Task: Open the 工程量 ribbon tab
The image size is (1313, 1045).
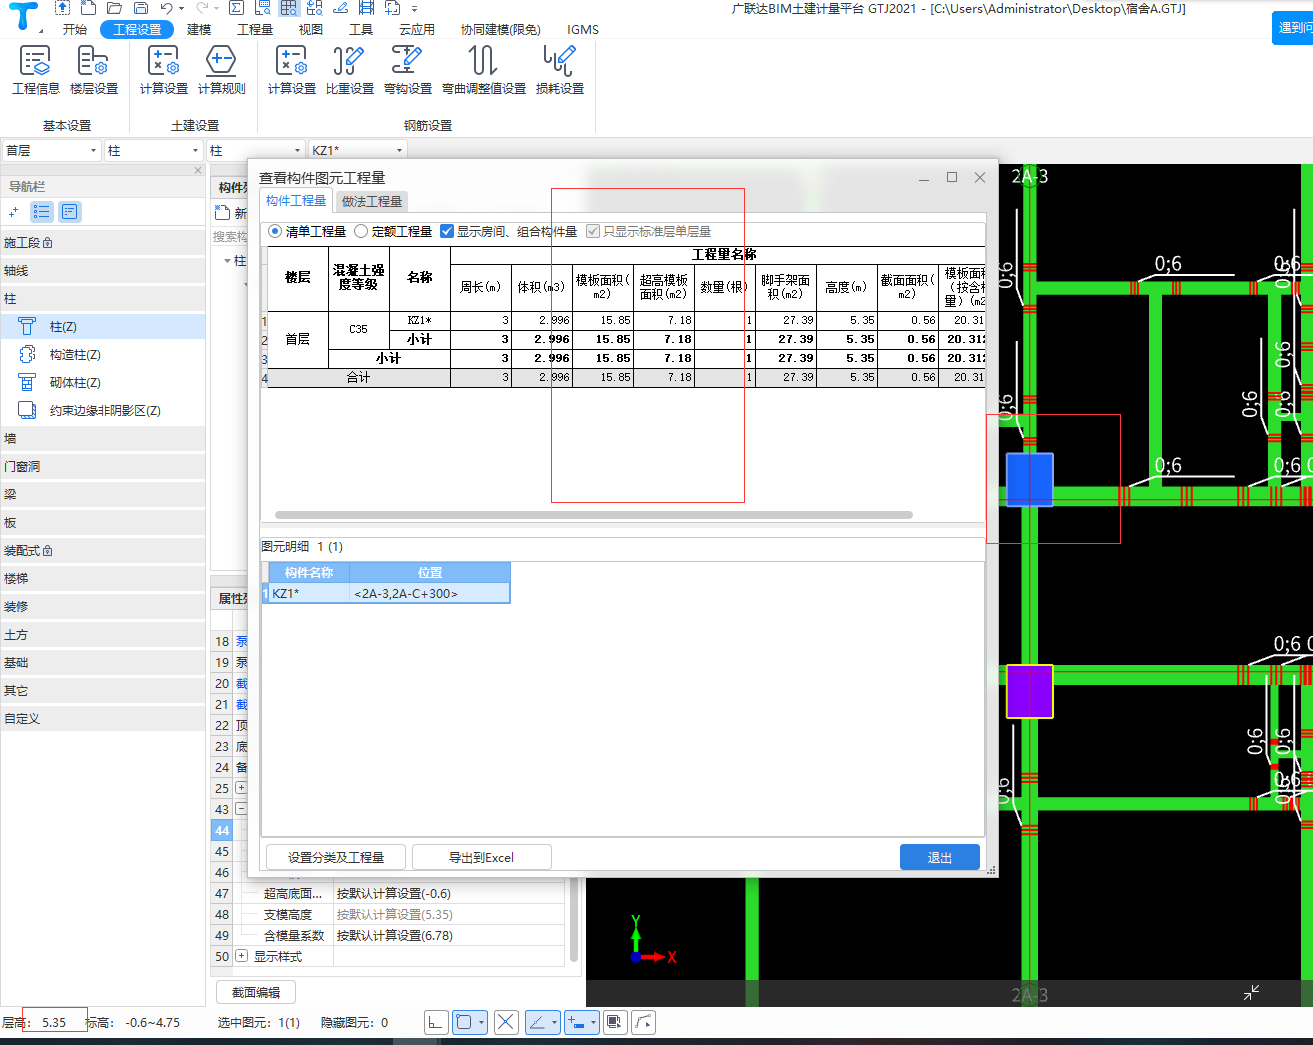Action: click(x=255, y=29)
